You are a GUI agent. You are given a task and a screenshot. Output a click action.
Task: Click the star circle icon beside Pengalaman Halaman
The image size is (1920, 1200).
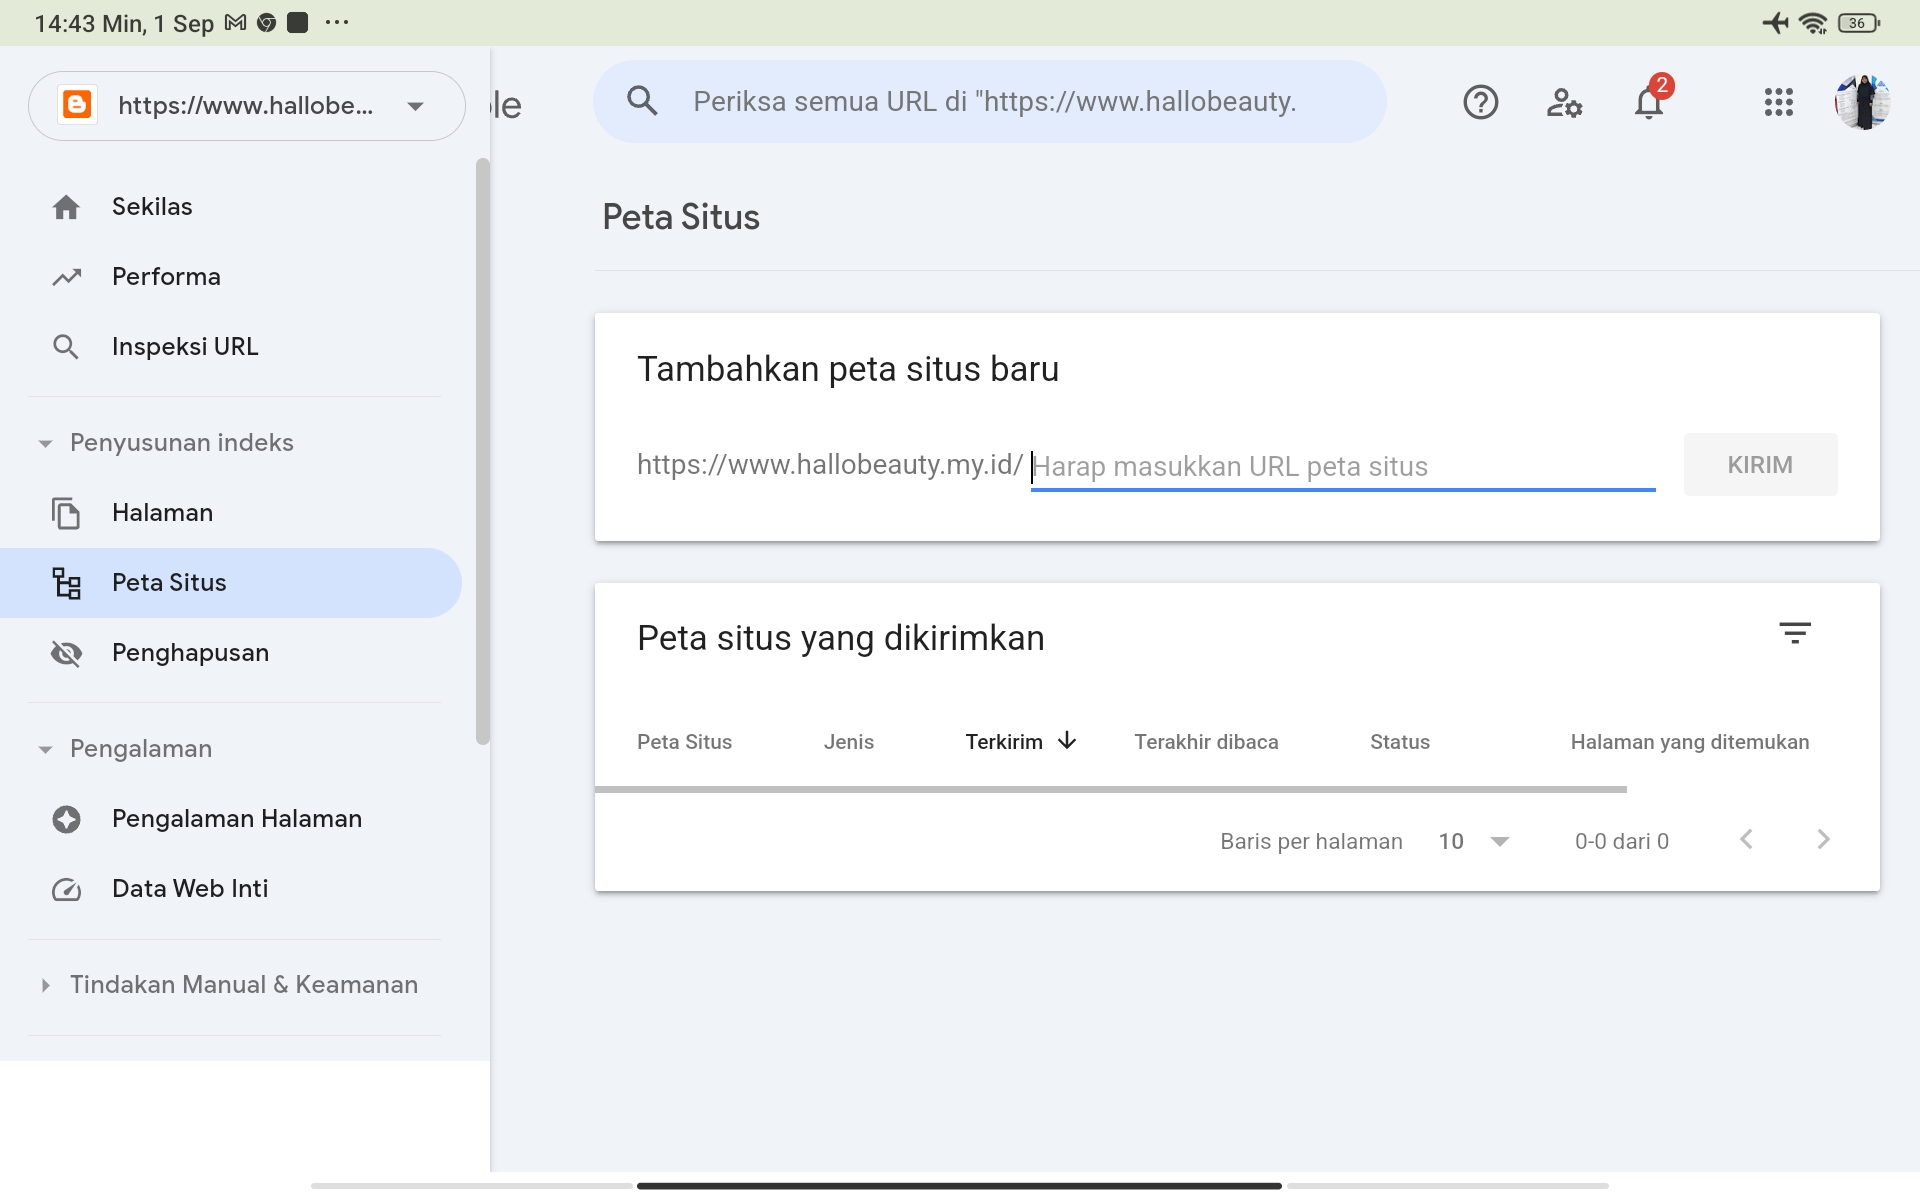66,819
